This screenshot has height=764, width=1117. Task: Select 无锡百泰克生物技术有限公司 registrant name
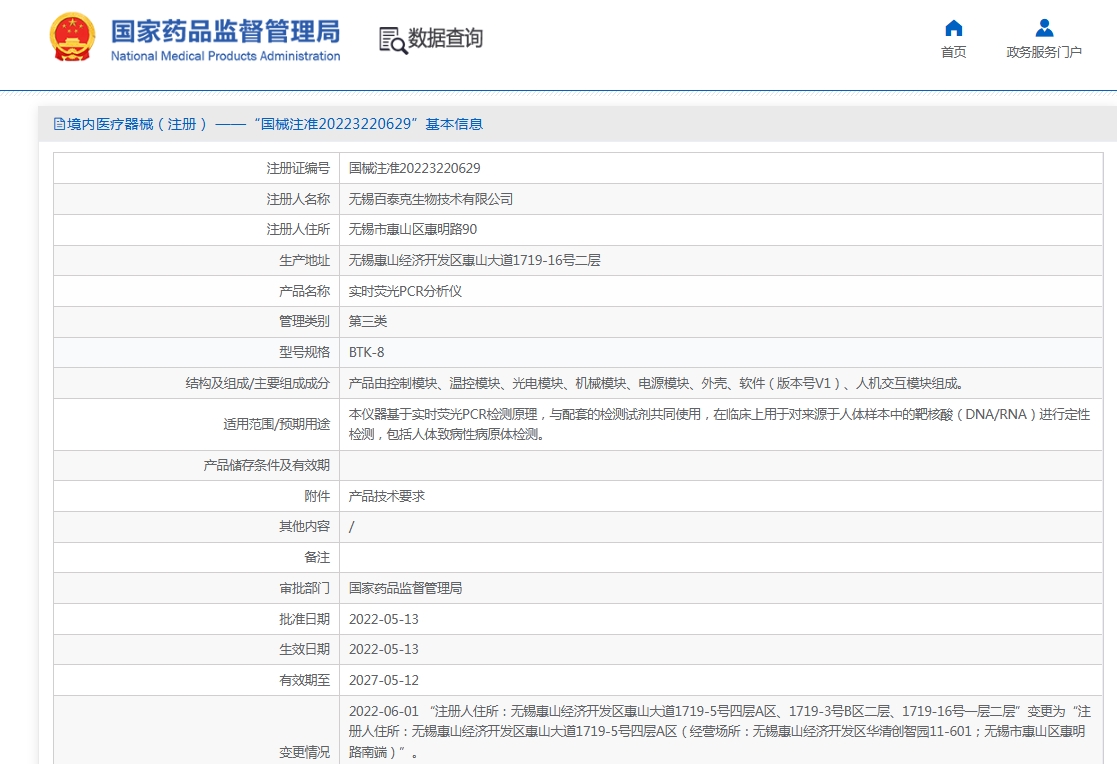430,199
